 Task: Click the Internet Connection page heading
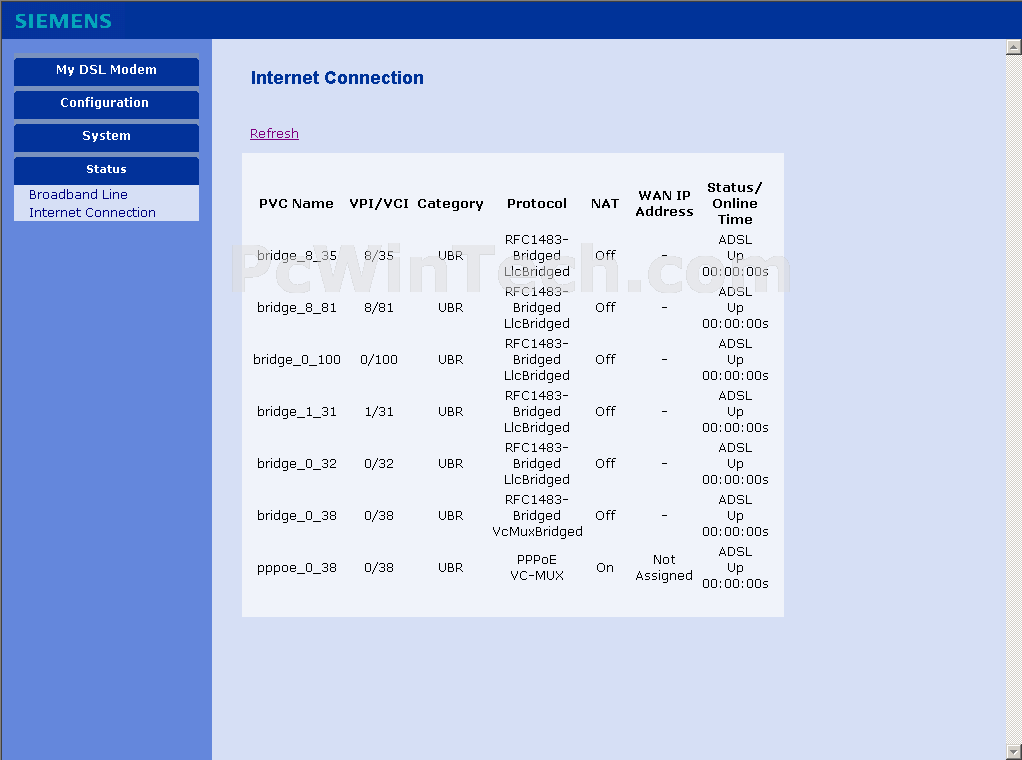pos(337,78)
